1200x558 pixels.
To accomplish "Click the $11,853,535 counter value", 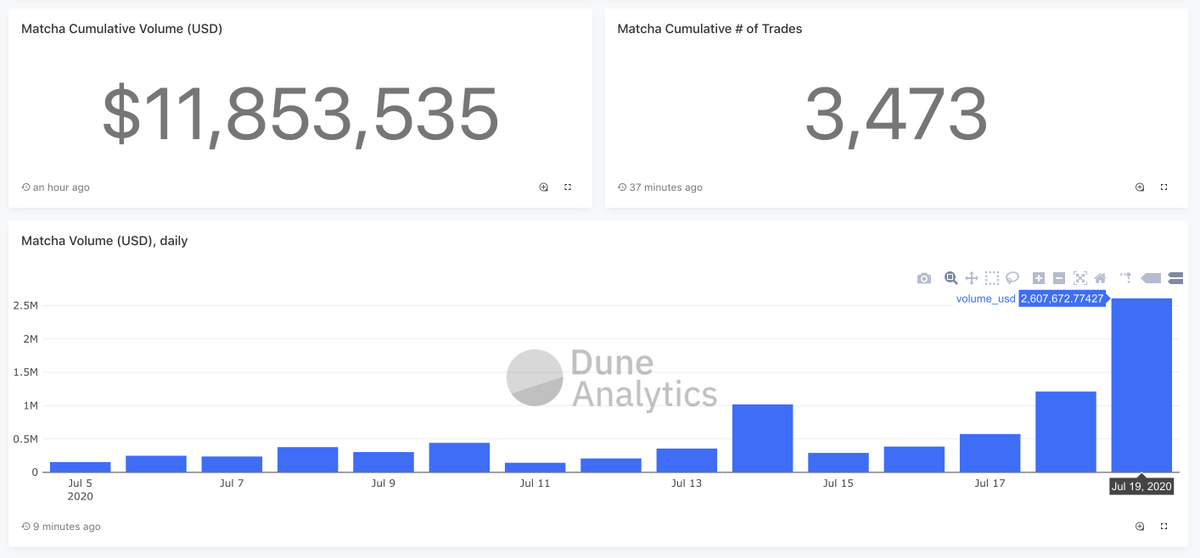I will pos(300,113).
